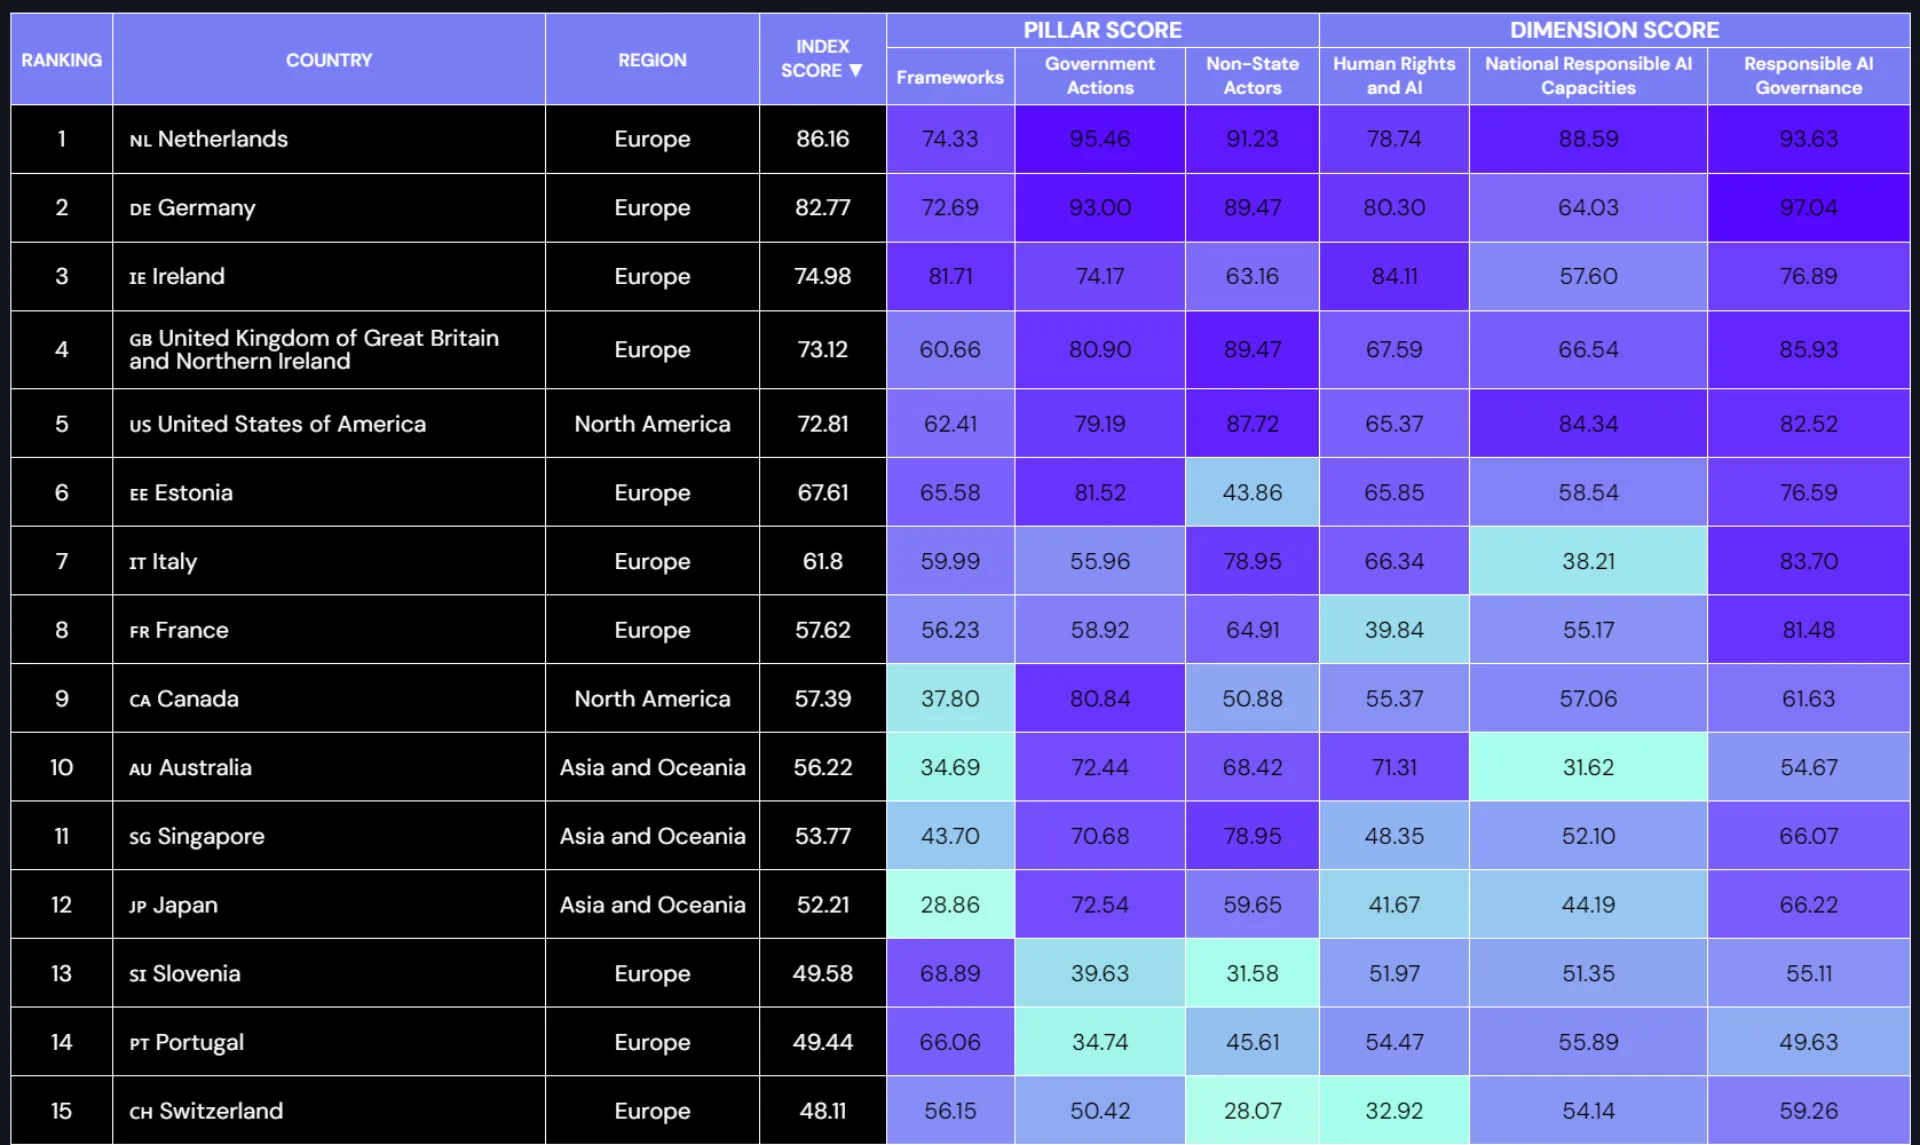Click the Country column header
This screenshot has height=1145, width=1920.
pyautogui.click(x=328, y=60)
